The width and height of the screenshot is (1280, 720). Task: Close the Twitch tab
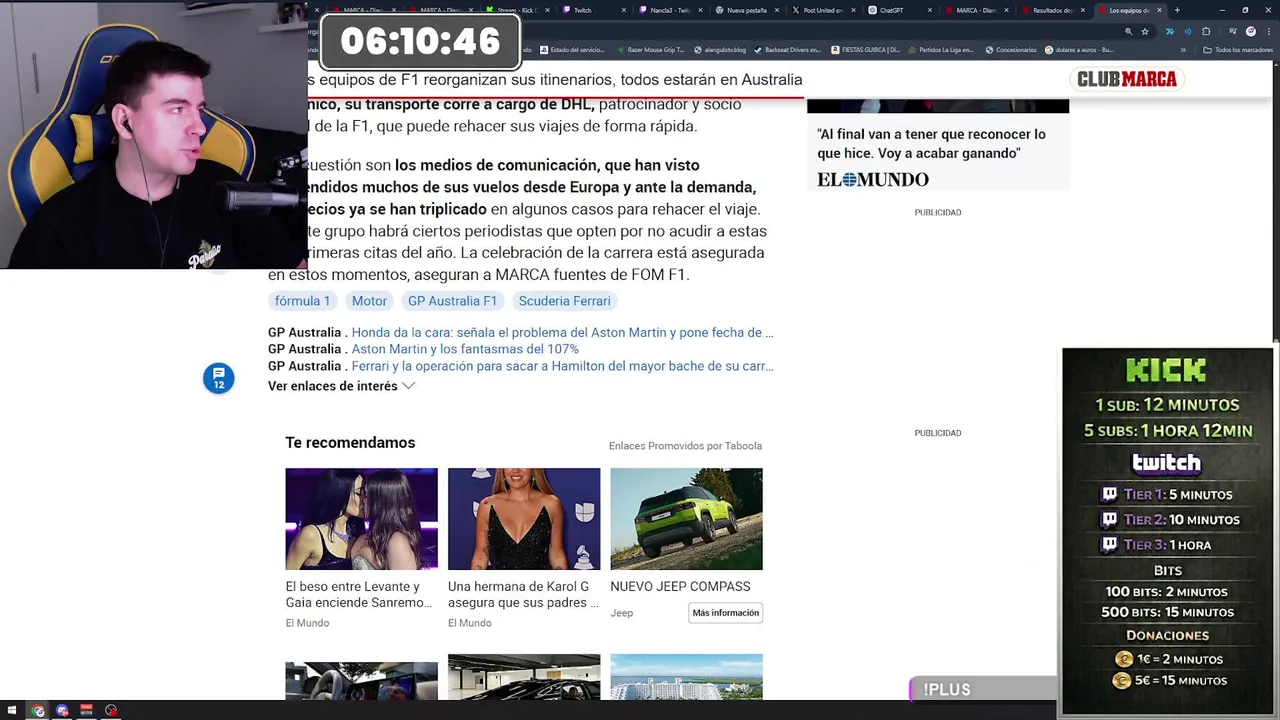coord(624,10)
